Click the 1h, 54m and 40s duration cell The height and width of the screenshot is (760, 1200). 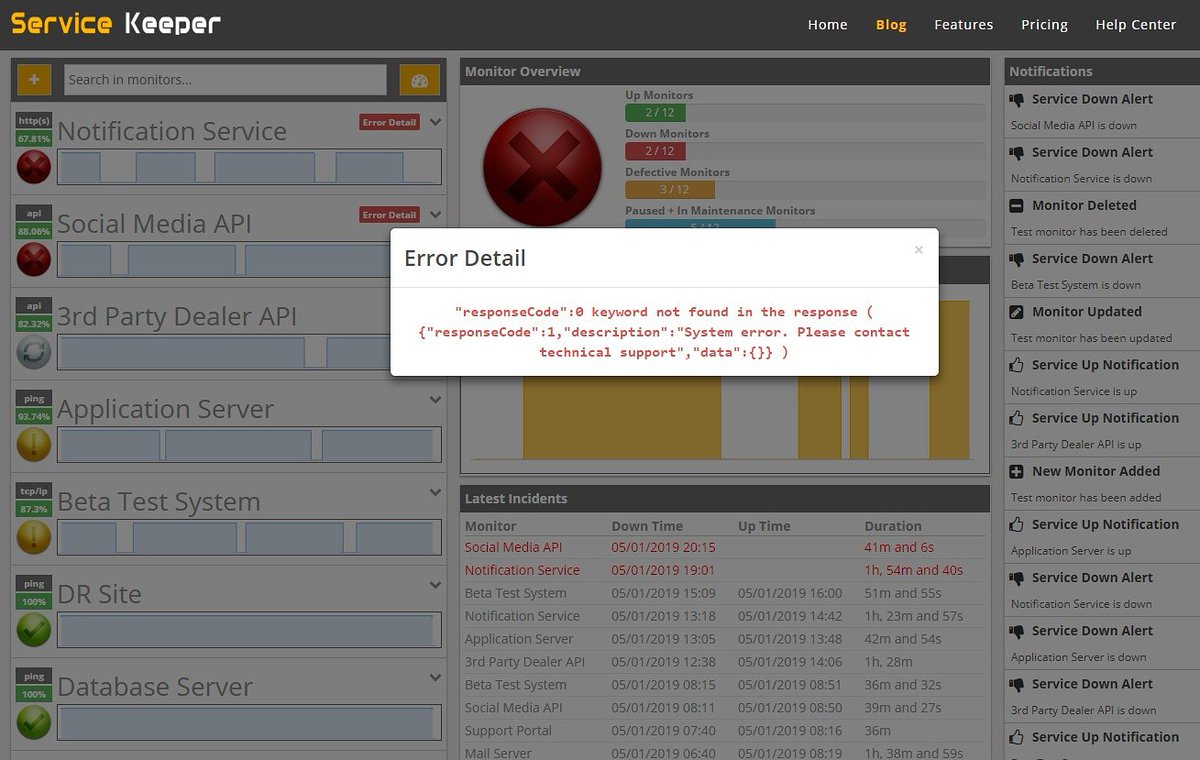point(914,570)
